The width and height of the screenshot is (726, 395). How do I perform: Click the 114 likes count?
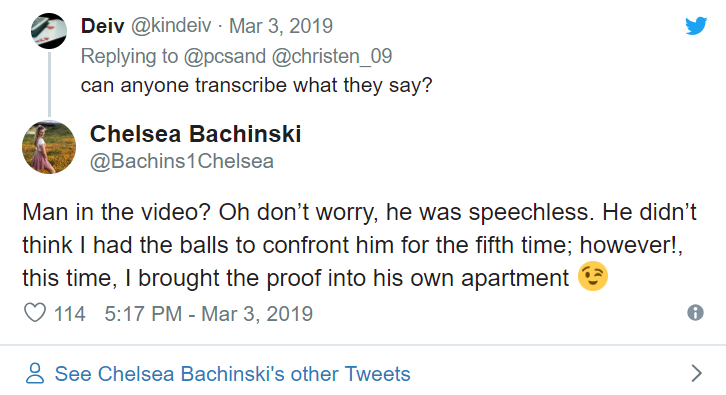coord(69,313)
